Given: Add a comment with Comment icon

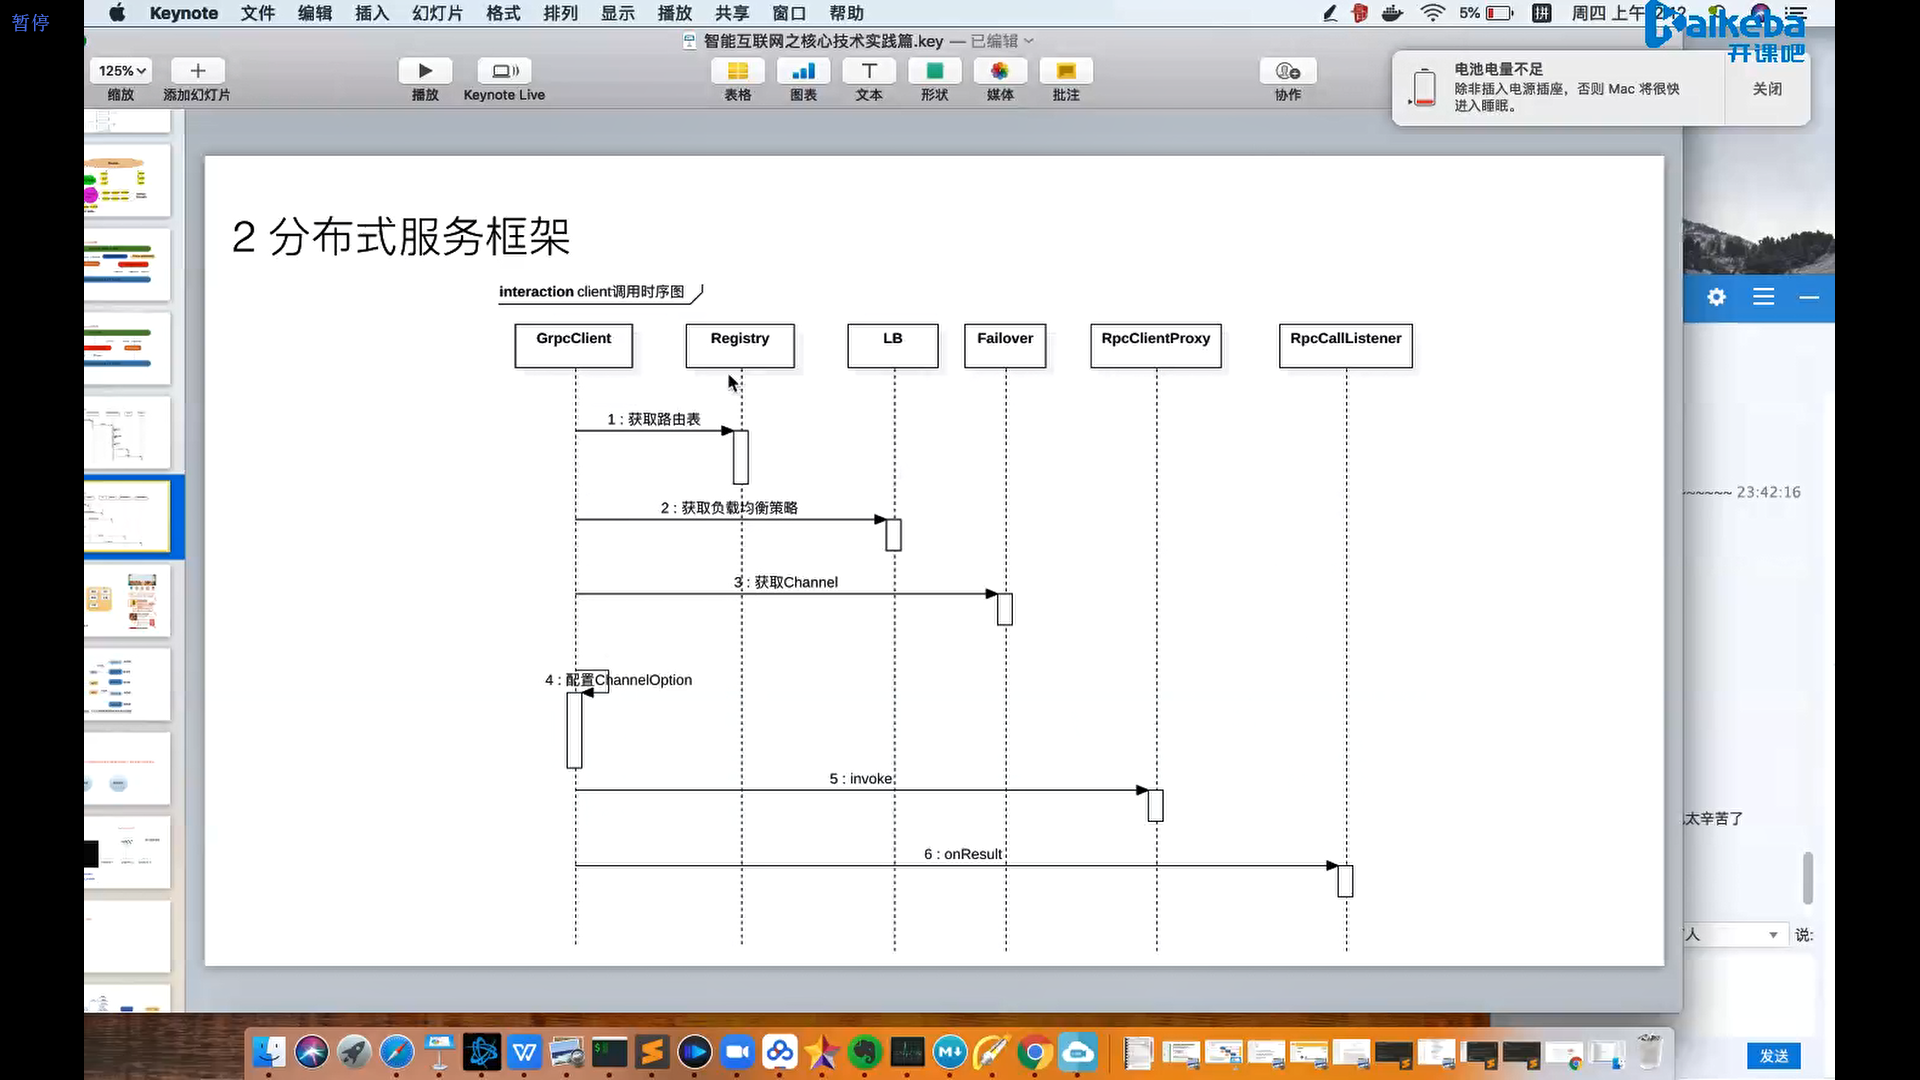Looking at the screenshot, I should [1066, 71].
